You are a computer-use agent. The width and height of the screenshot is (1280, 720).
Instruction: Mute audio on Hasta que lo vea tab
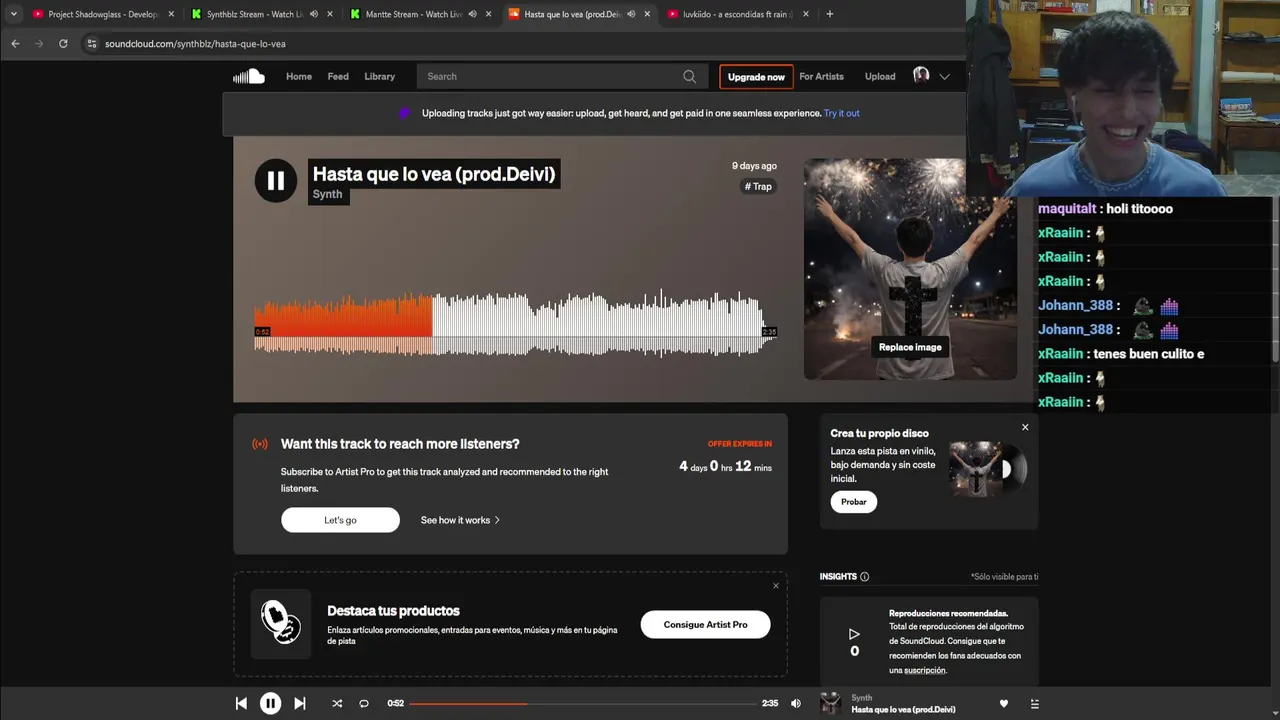coord(631,14)
